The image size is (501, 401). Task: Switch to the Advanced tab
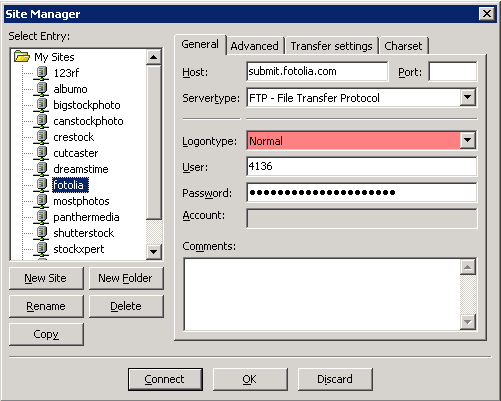tap(255, 46)
